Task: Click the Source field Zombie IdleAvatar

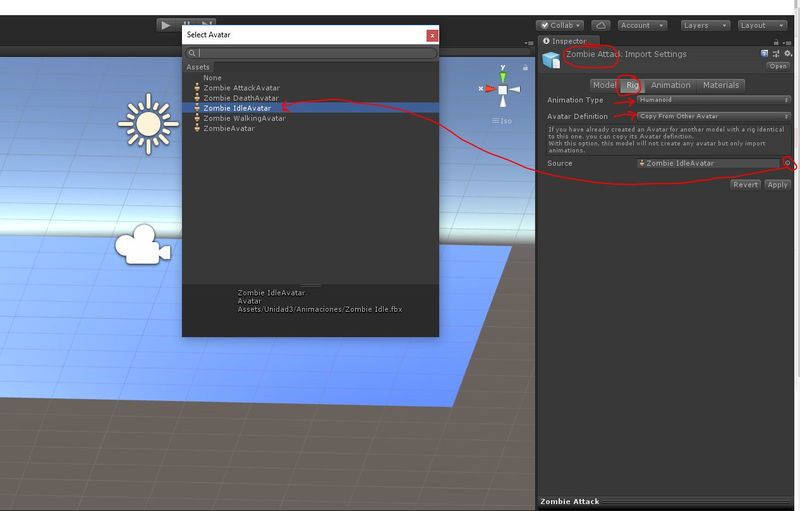Action: coord(710,163)
